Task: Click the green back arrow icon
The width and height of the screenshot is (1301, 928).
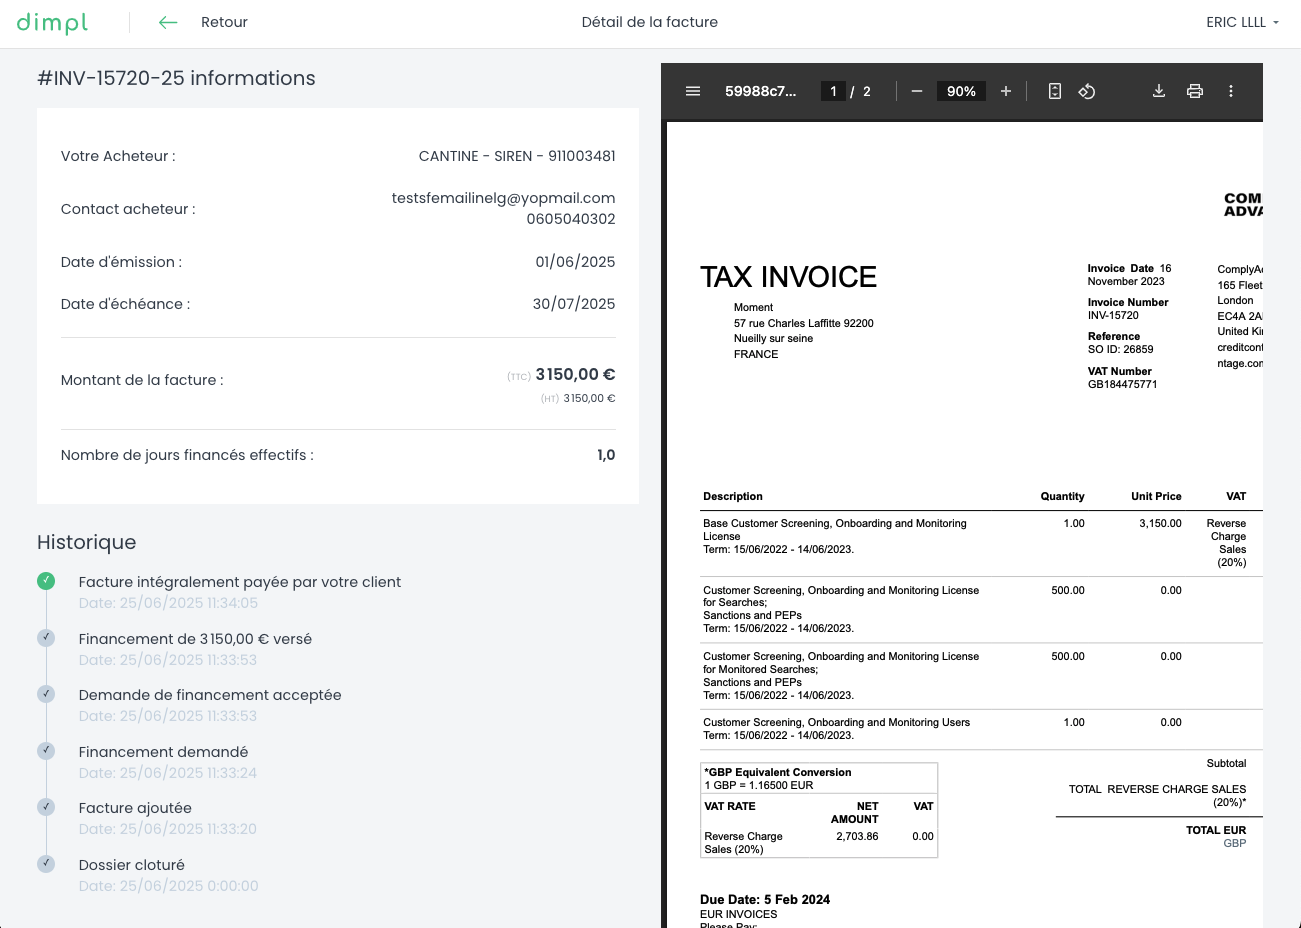Action: pos(168,22)
